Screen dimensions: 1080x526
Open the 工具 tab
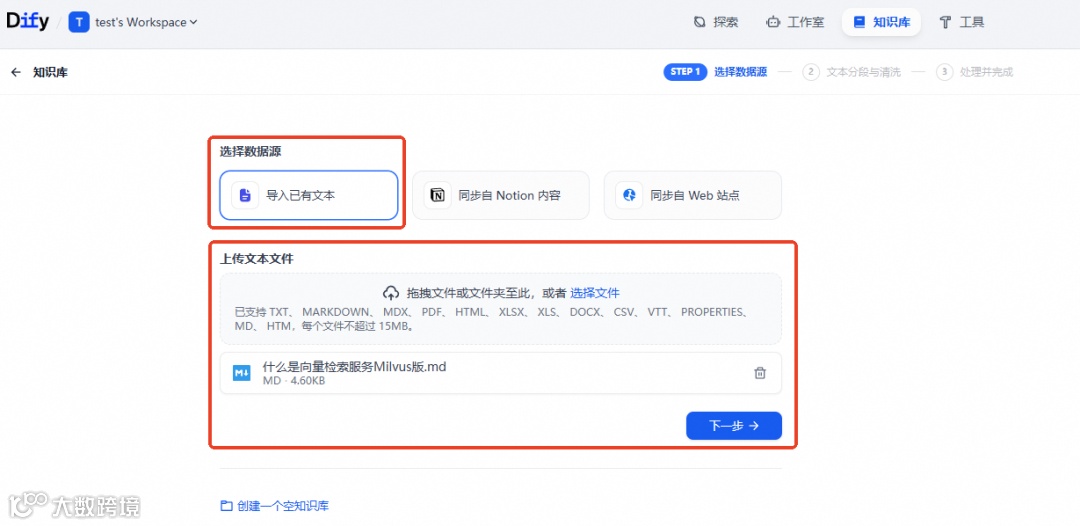[x=962, y=22]
